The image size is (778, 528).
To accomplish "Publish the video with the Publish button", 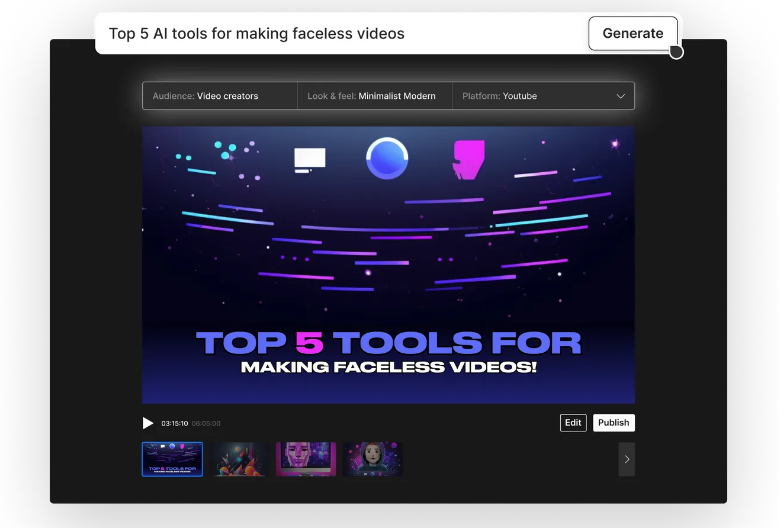I will [x=613, y=423].
